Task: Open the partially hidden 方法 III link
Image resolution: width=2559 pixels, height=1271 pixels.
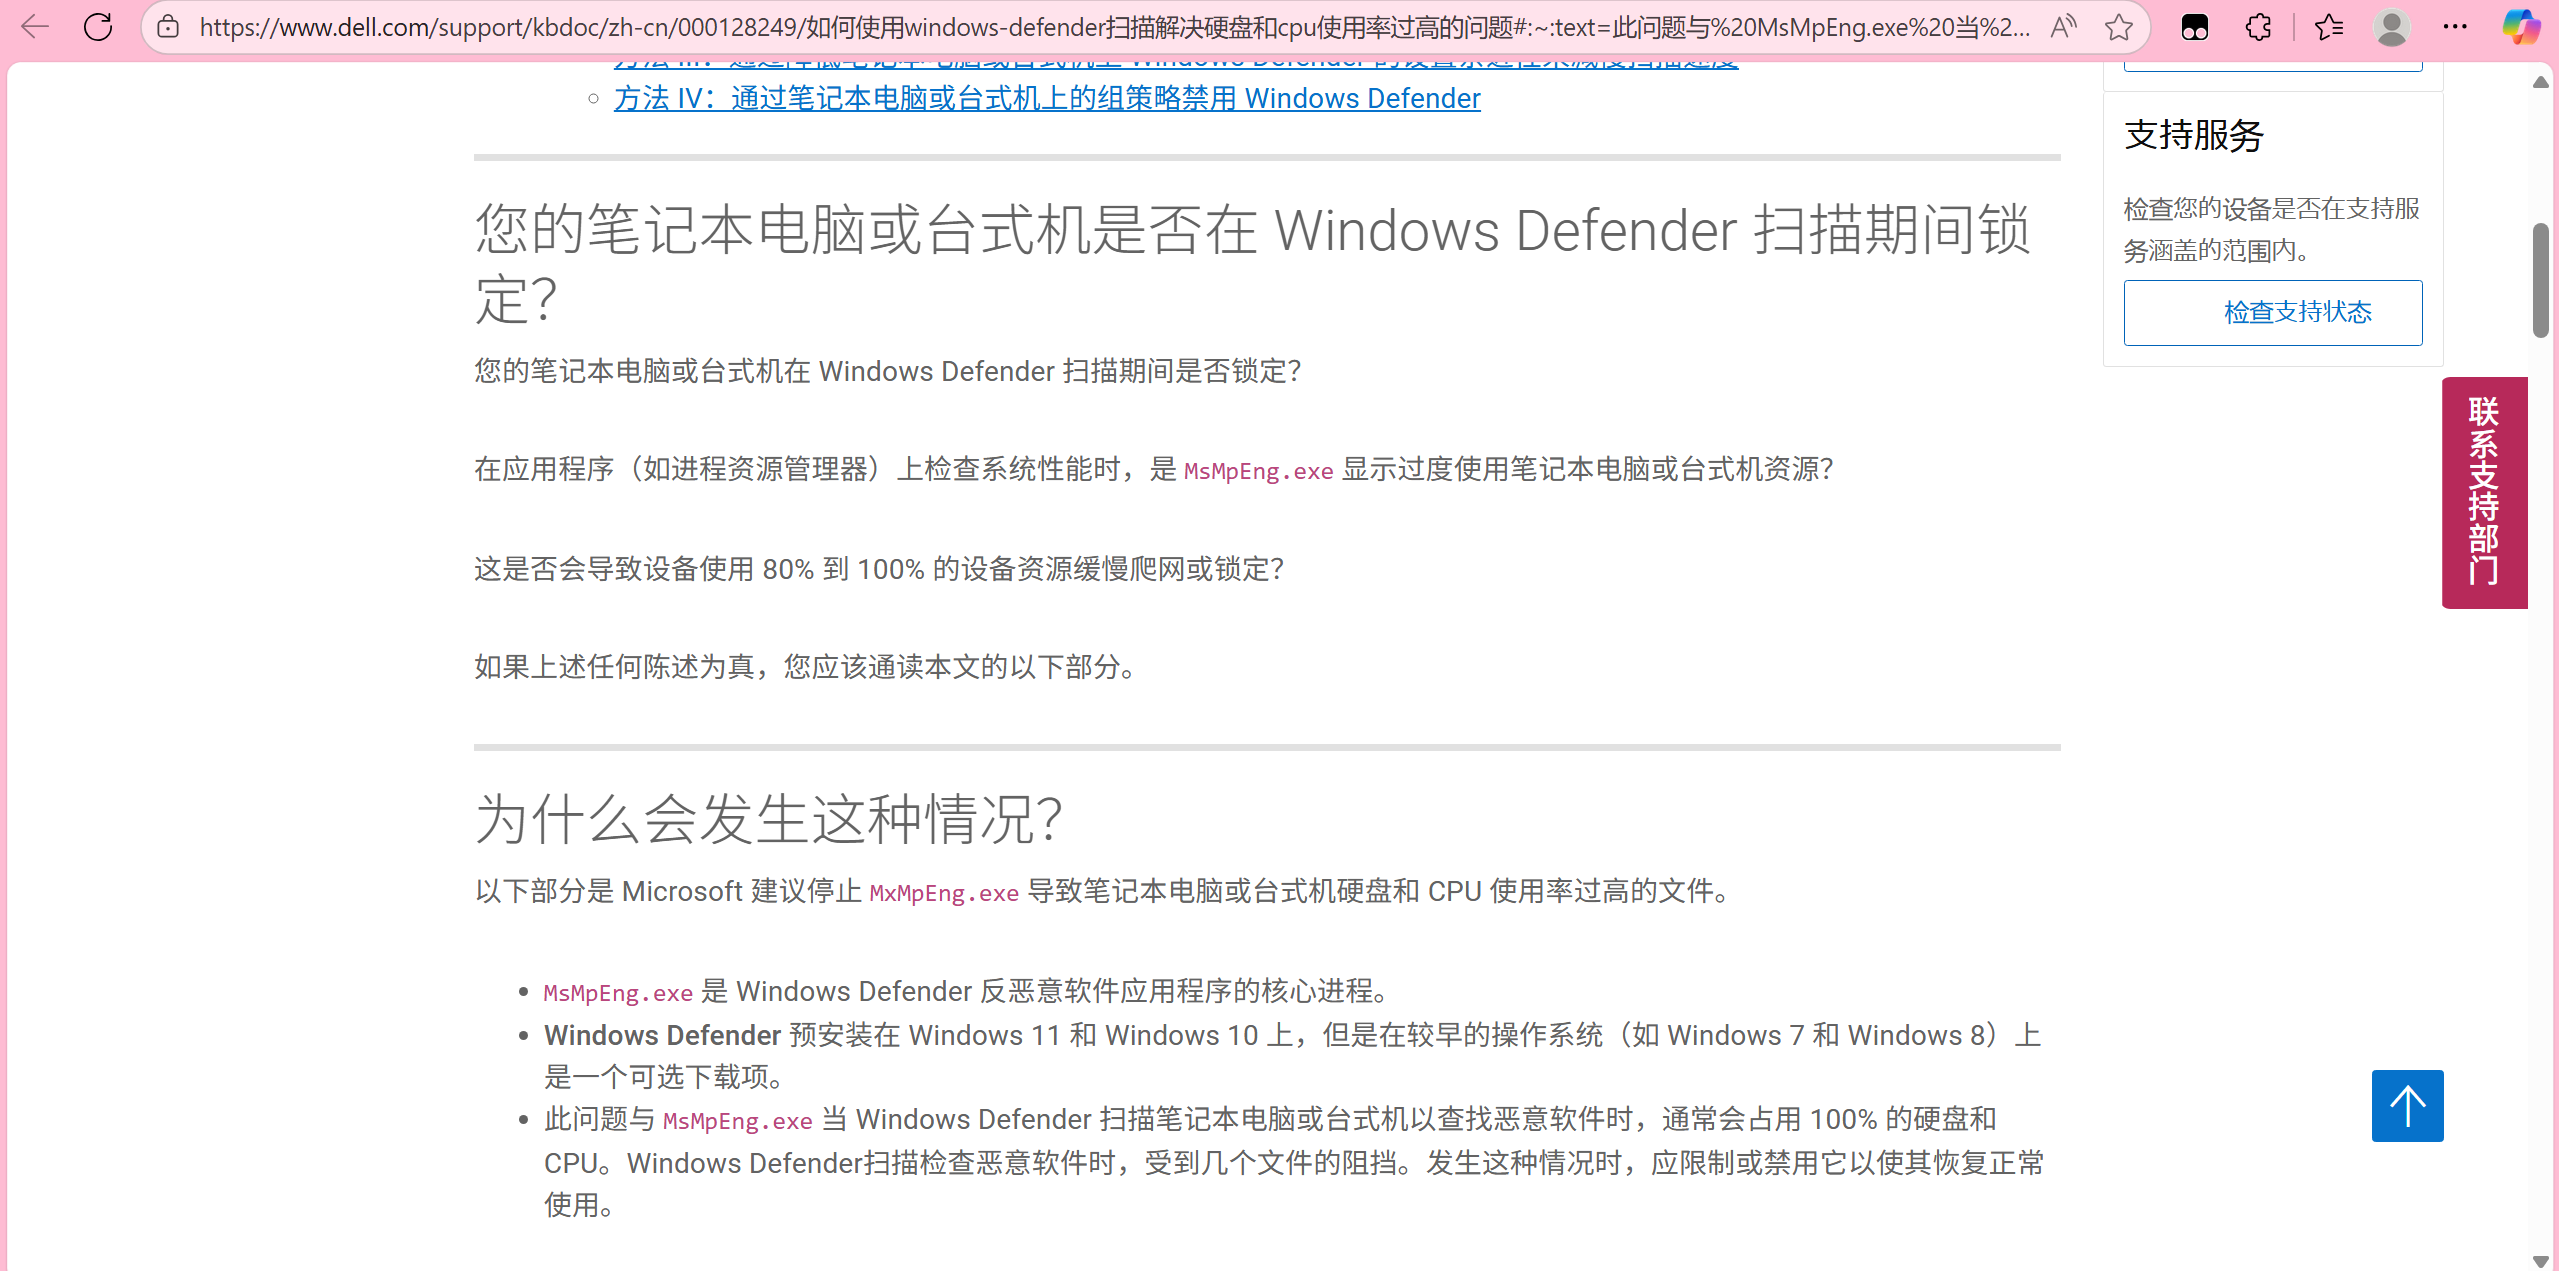Action: 1175,64
